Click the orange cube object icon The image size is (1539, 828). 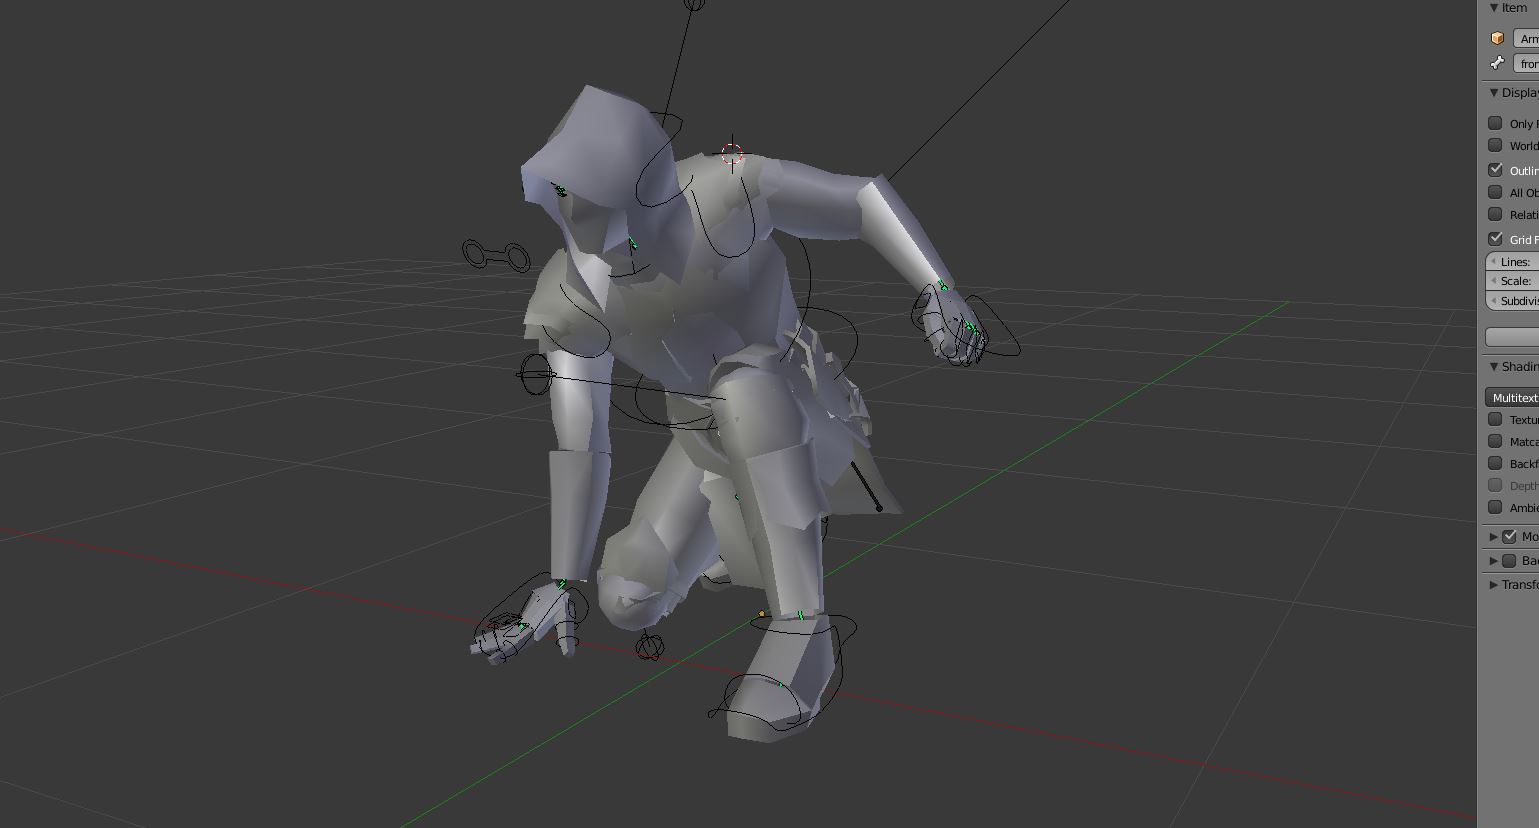1497,38
